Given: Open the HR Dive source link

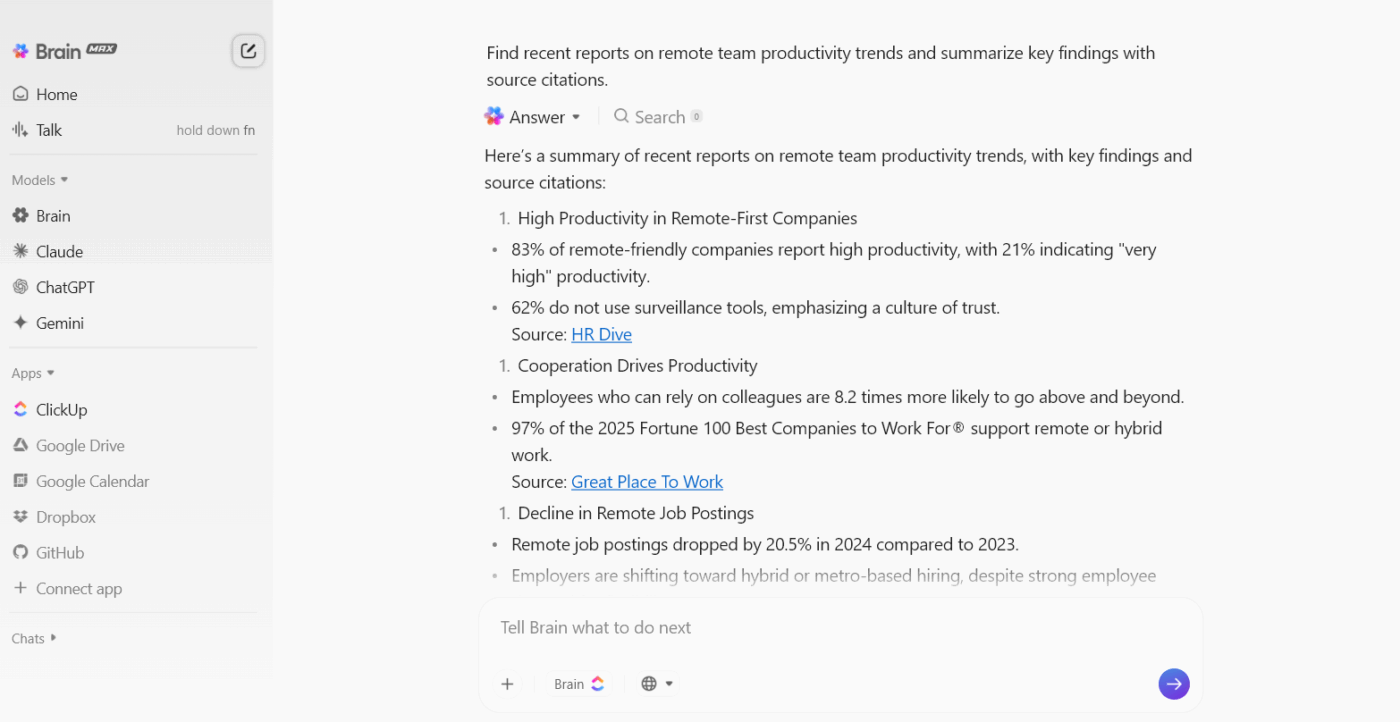Looking at the screenshot, I should click(x=601, y=335).
